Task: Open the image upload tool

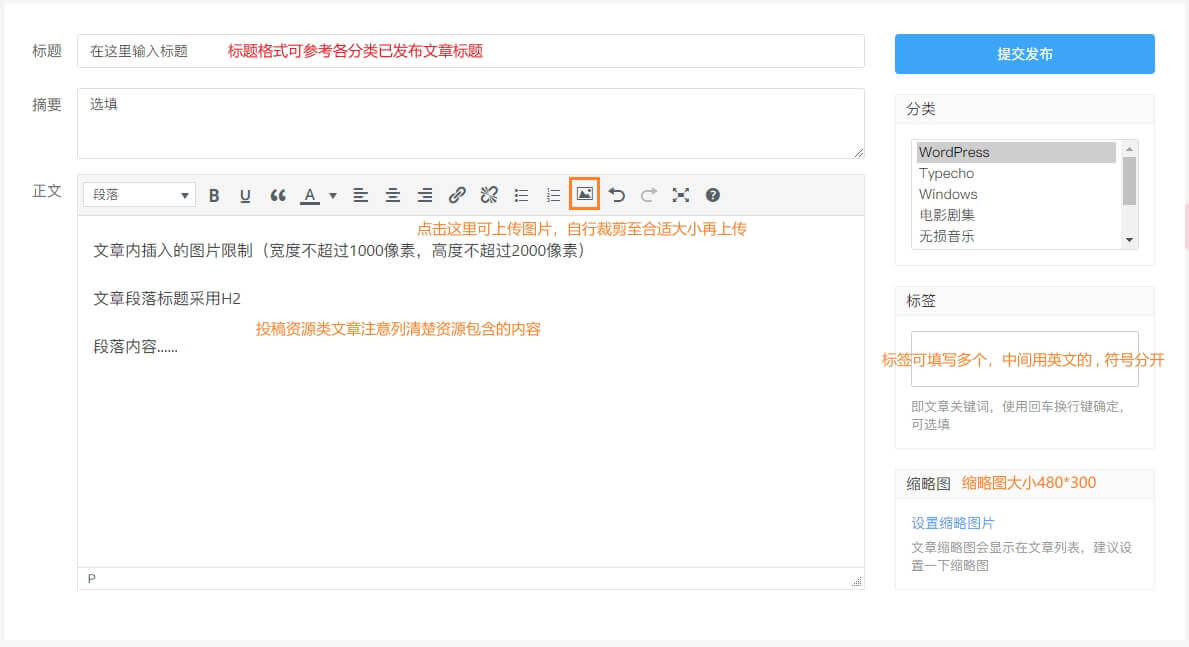Action: pos(585,195)
